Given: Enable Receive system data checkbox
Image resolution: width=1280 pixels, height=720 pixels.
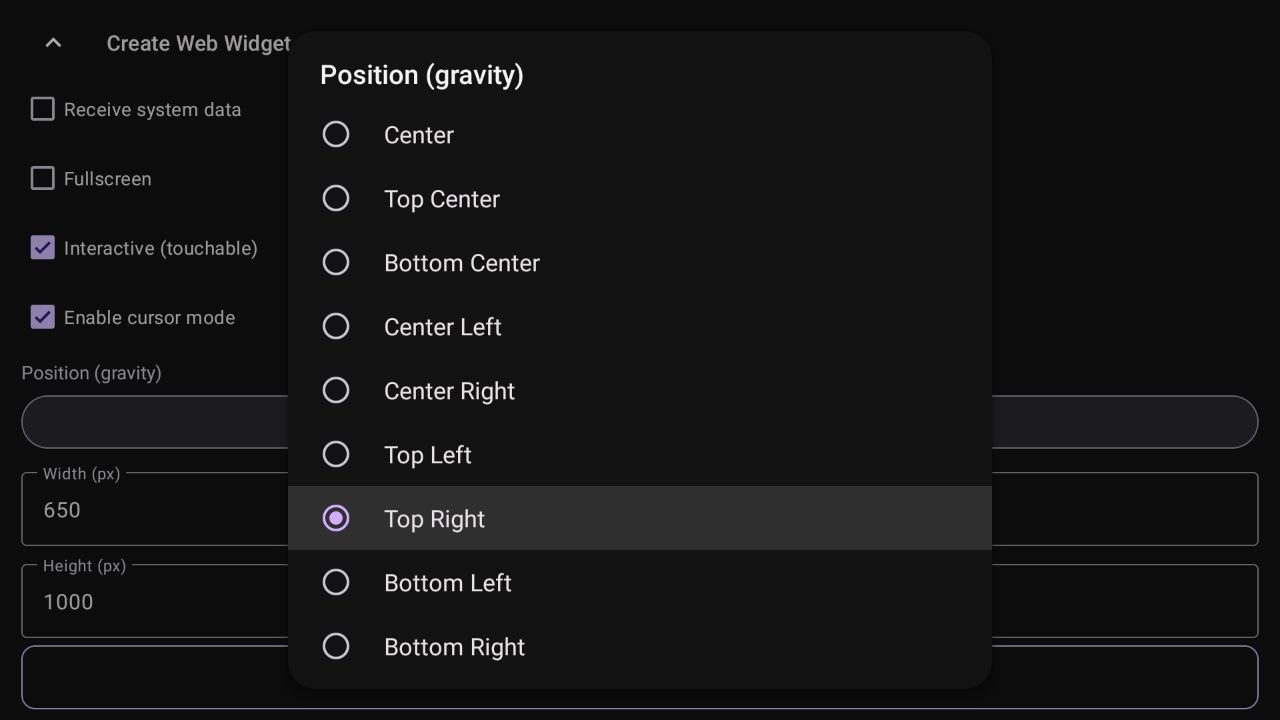Looking at the screenshot, I should [42, 109].
